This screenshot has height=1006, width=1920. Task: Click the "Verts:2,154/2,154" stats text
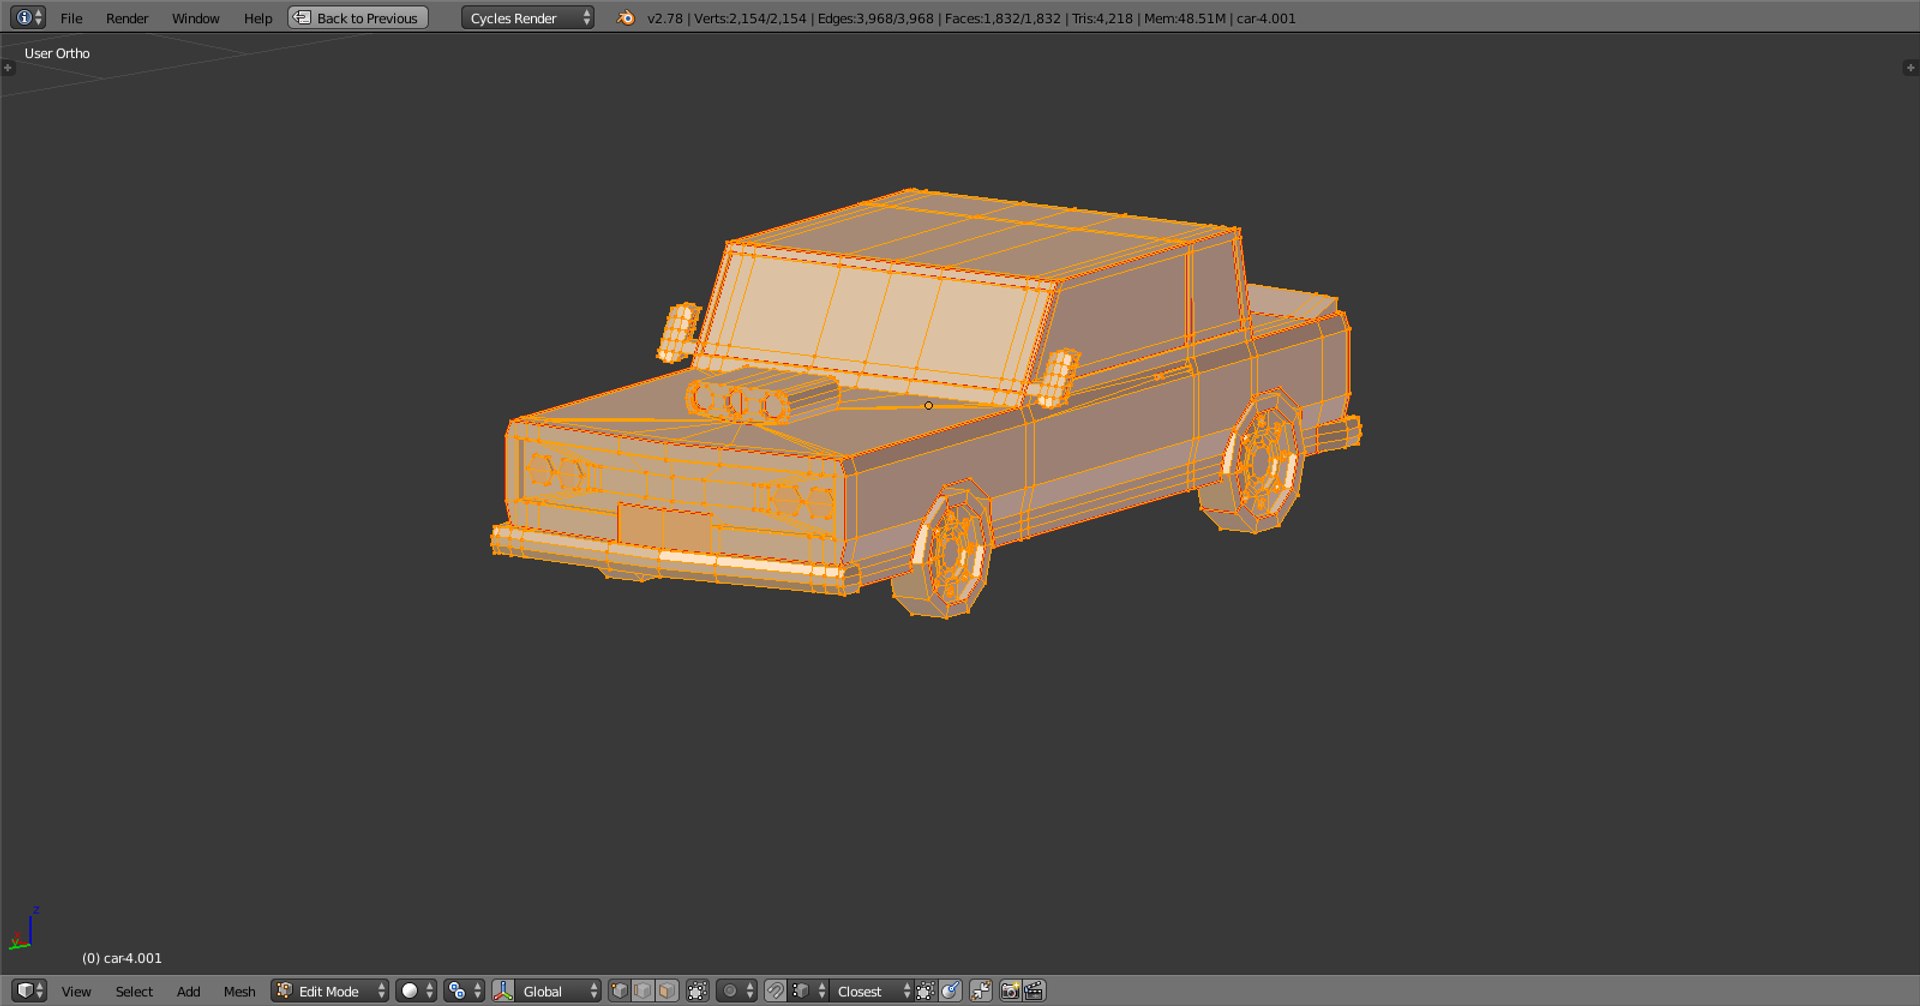click(x=750, y=18)
